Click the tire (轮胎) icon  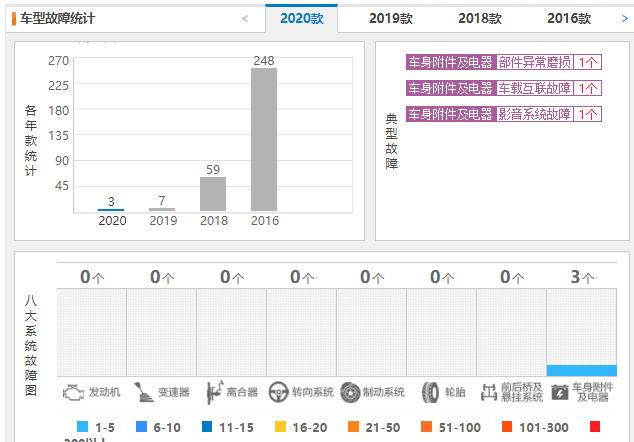[x=429, y=392]
